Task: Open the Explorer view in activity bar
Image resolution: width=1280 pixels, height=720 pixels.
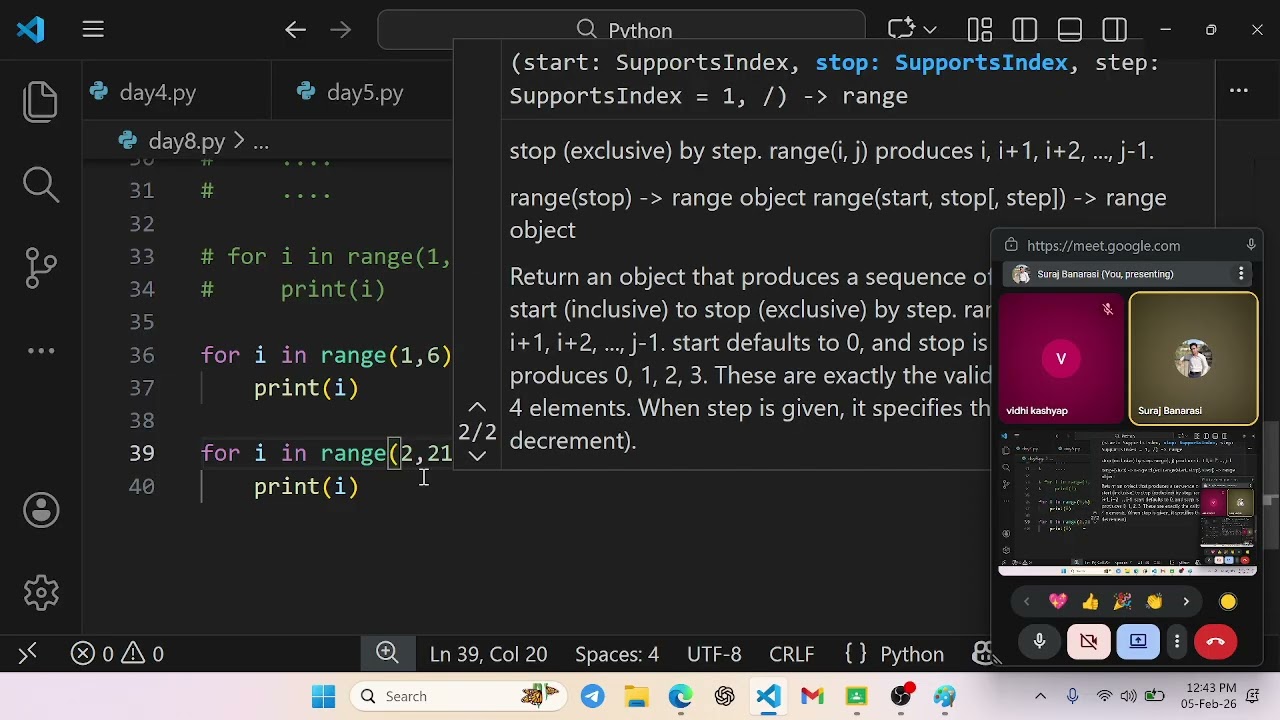Action: click(41, 101)
